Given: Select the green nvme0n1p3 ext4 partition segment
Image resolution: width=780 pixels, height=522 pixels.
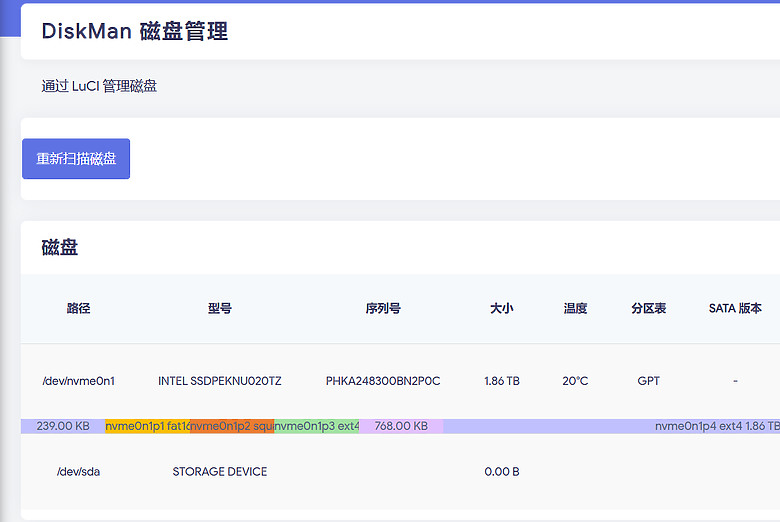Looking at the screenshot, I should point(316,426).
